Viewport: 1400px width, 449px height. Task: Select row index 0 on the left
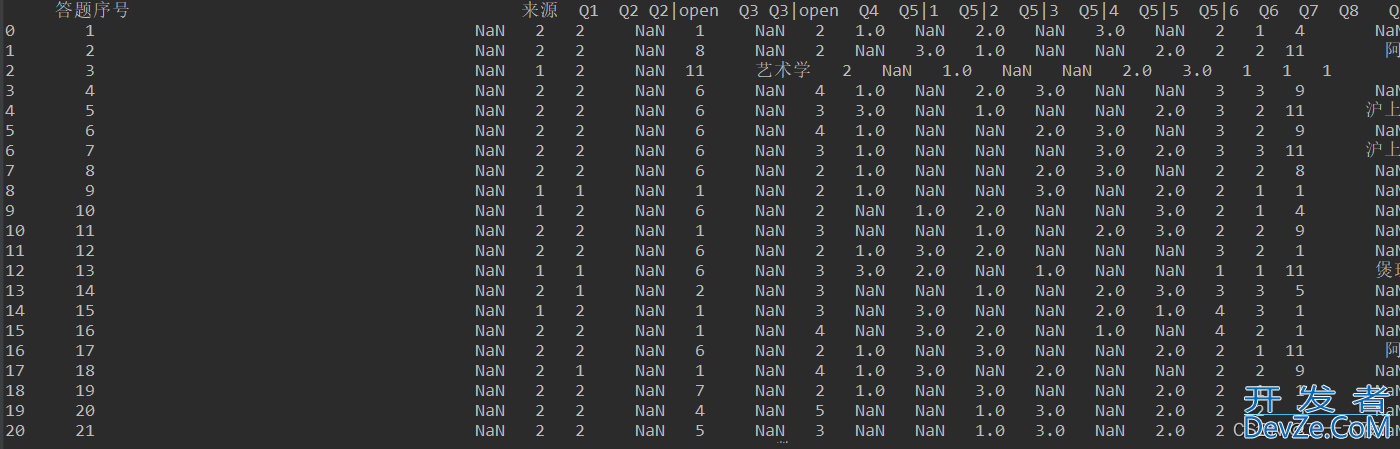click(x=9, y=31)
